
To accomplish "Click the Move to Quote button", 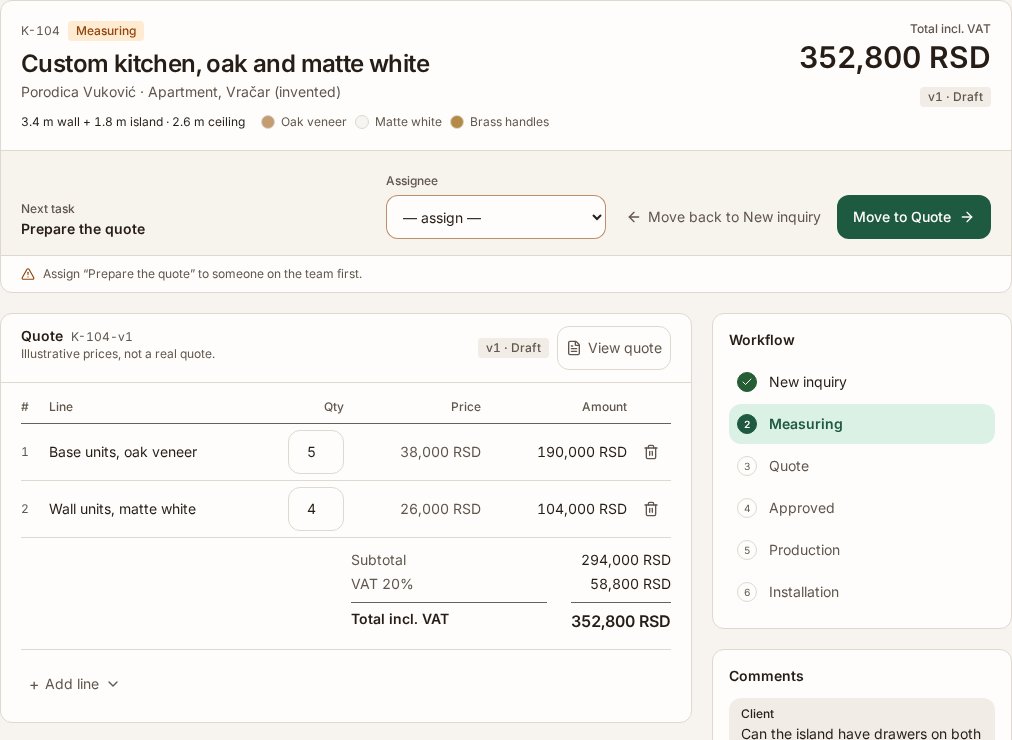I will (913, 217).
